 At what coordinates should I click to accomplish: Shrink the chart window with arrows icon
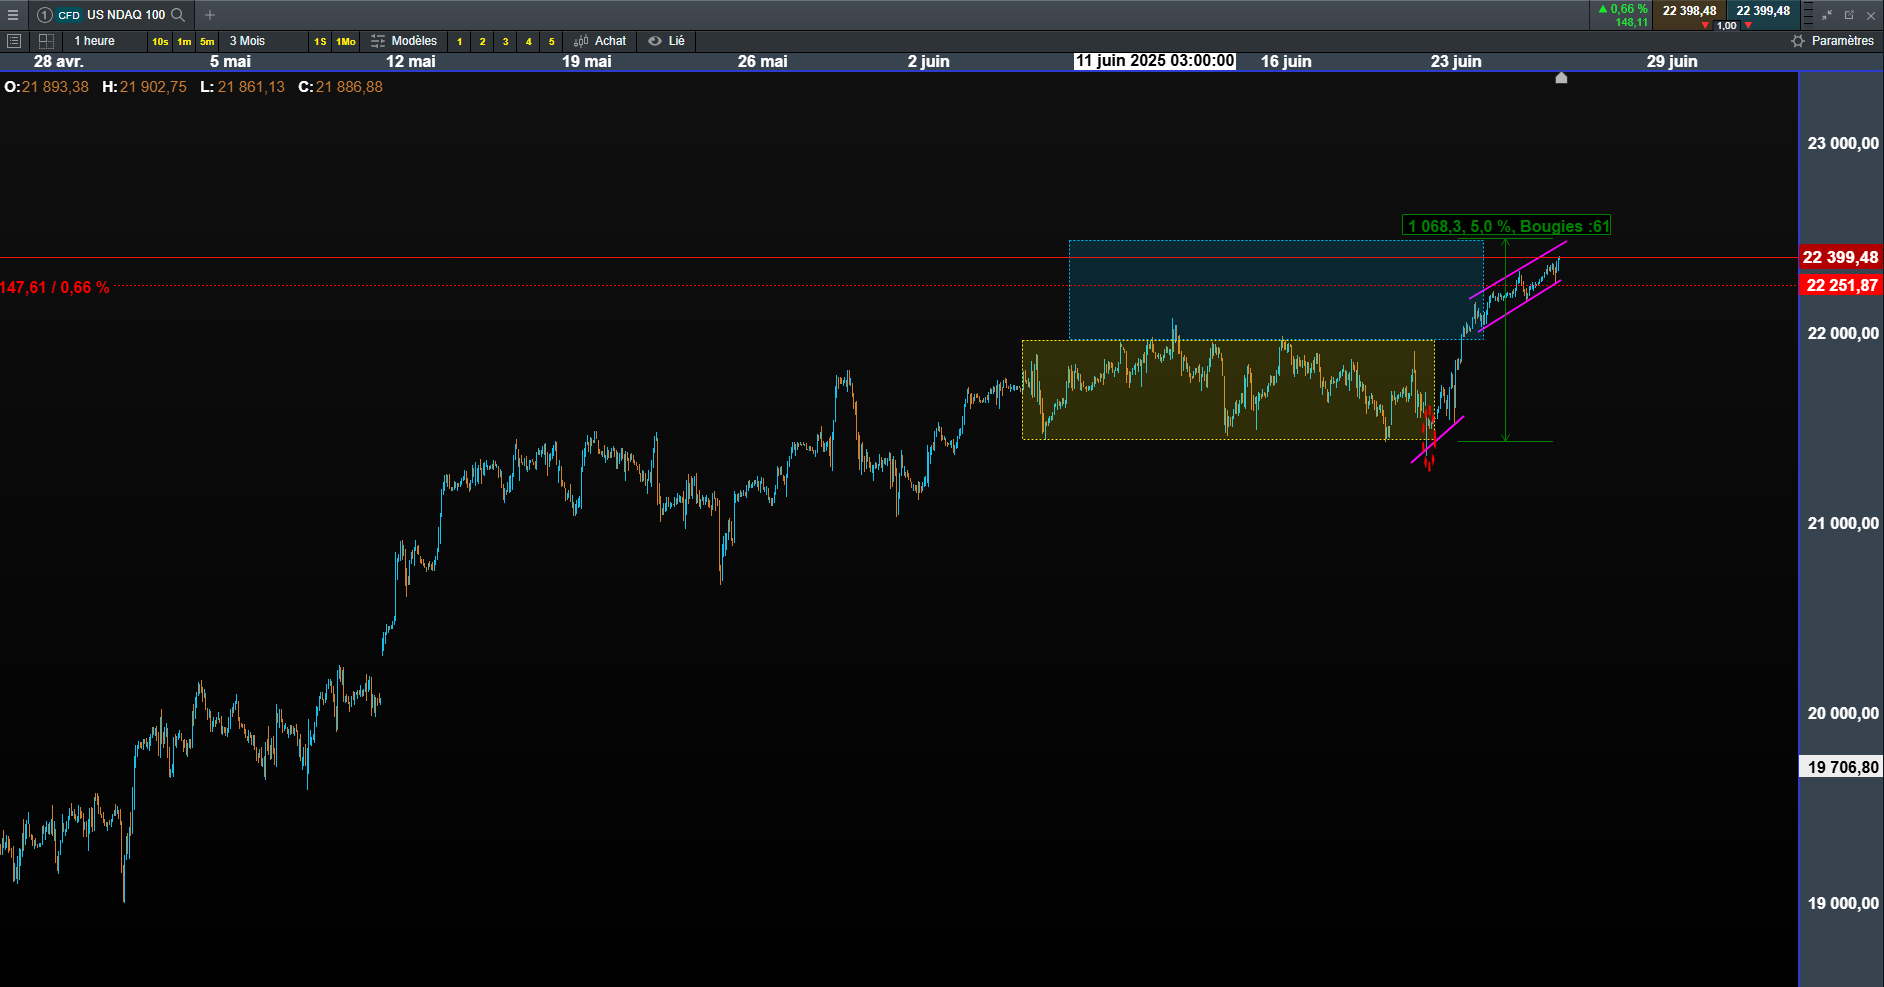1827,15
